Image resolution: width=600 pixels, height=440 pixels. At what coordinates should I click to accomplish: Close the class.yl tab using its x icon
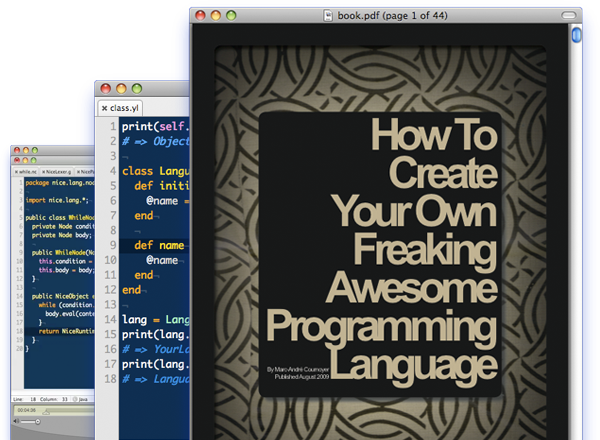coord(104,107)
